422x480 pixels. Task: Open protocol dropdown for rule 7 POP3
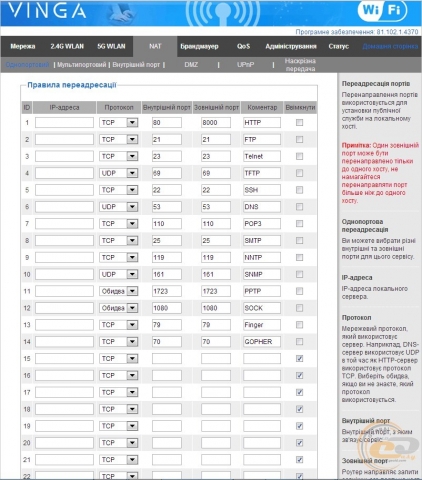point(118,224)
